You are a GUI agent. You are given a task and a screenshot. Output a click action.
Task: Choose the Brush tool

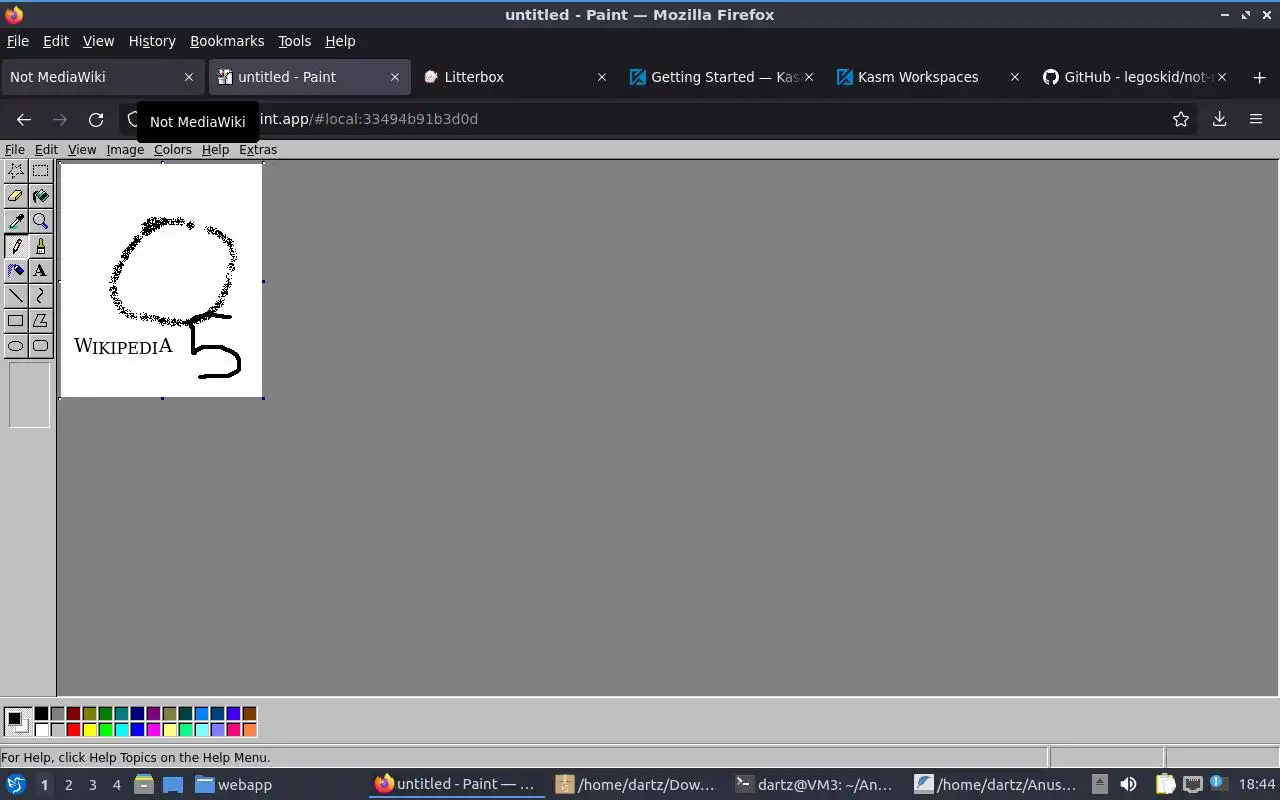pyautogui.click(x=40, y=246)
